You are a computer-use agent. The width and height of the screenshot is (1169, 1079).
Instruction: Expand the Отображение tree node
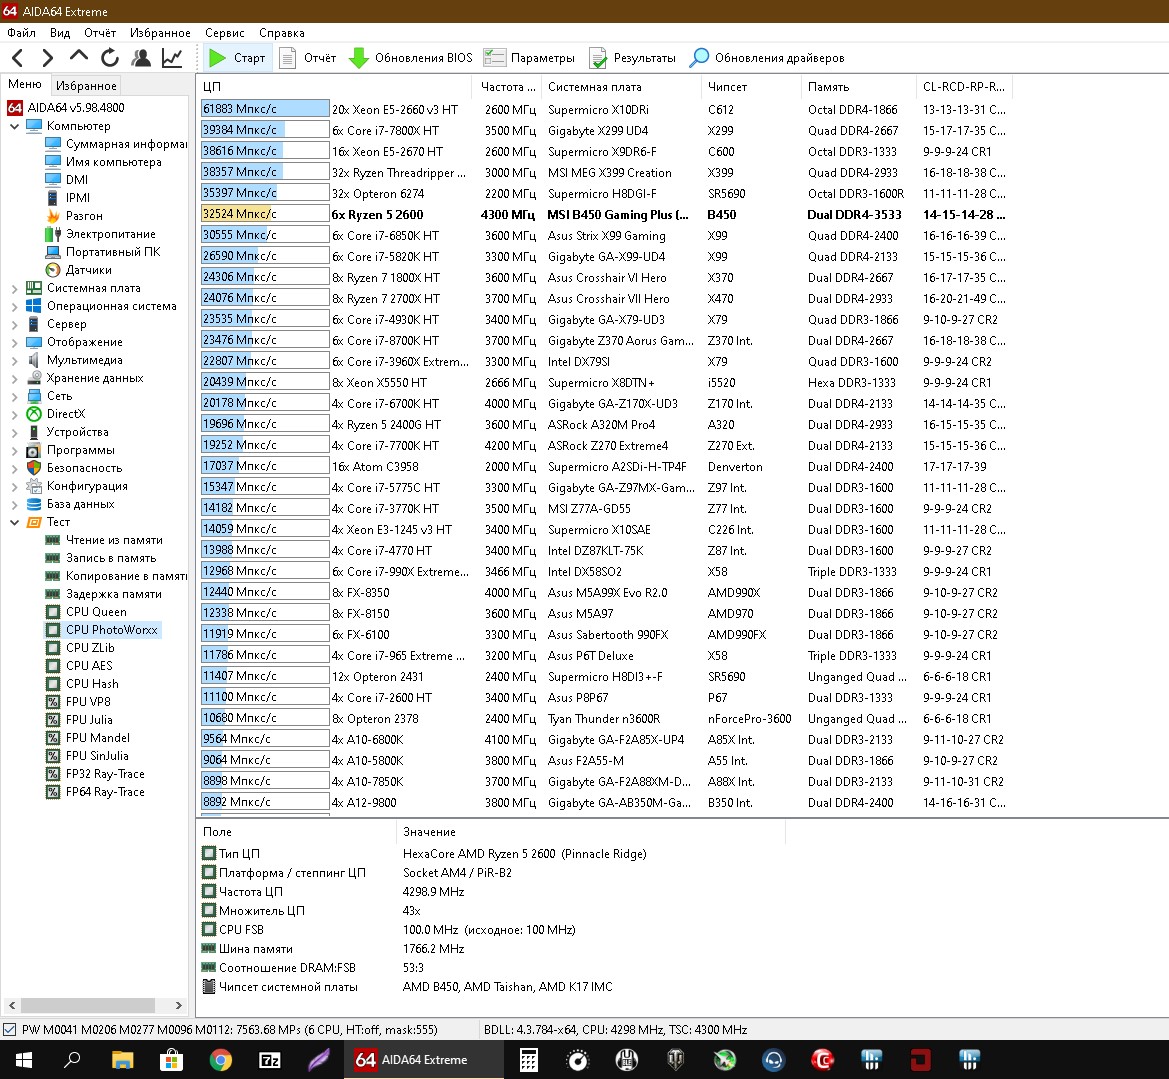pos(14,342)
